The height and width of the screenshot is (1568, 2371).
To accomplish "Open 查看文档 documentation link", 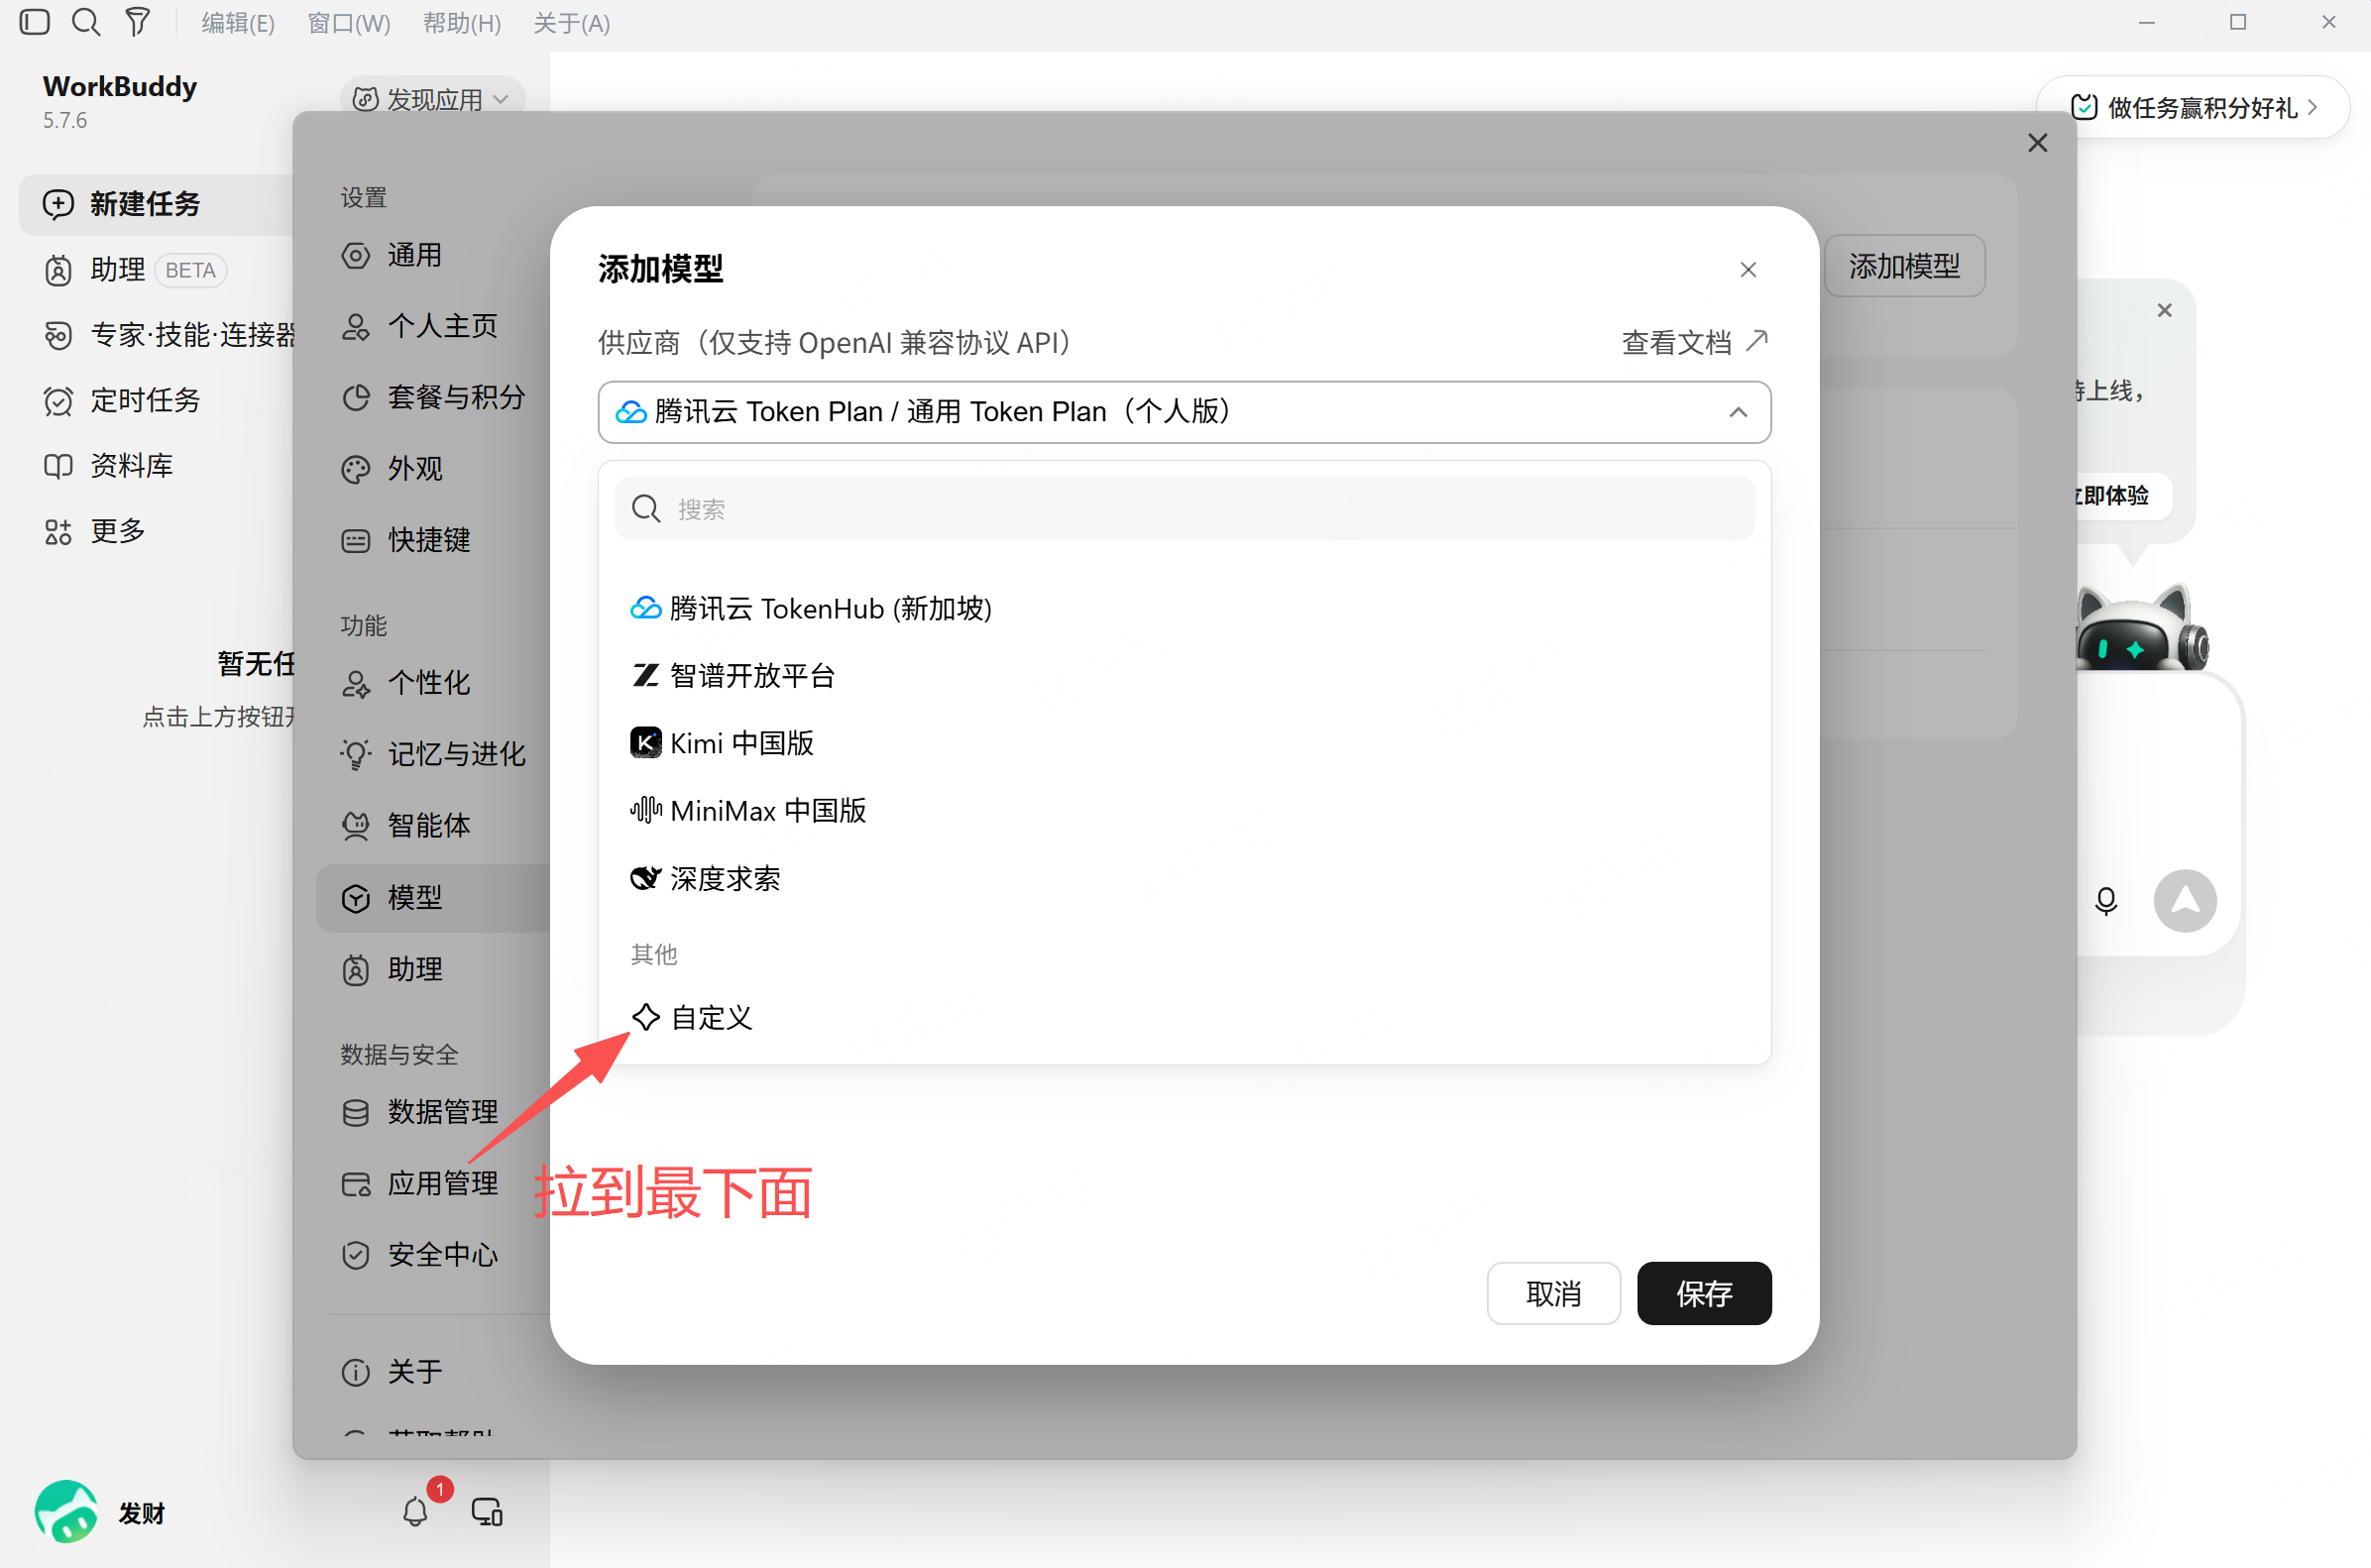I will tap(1694, 342).
